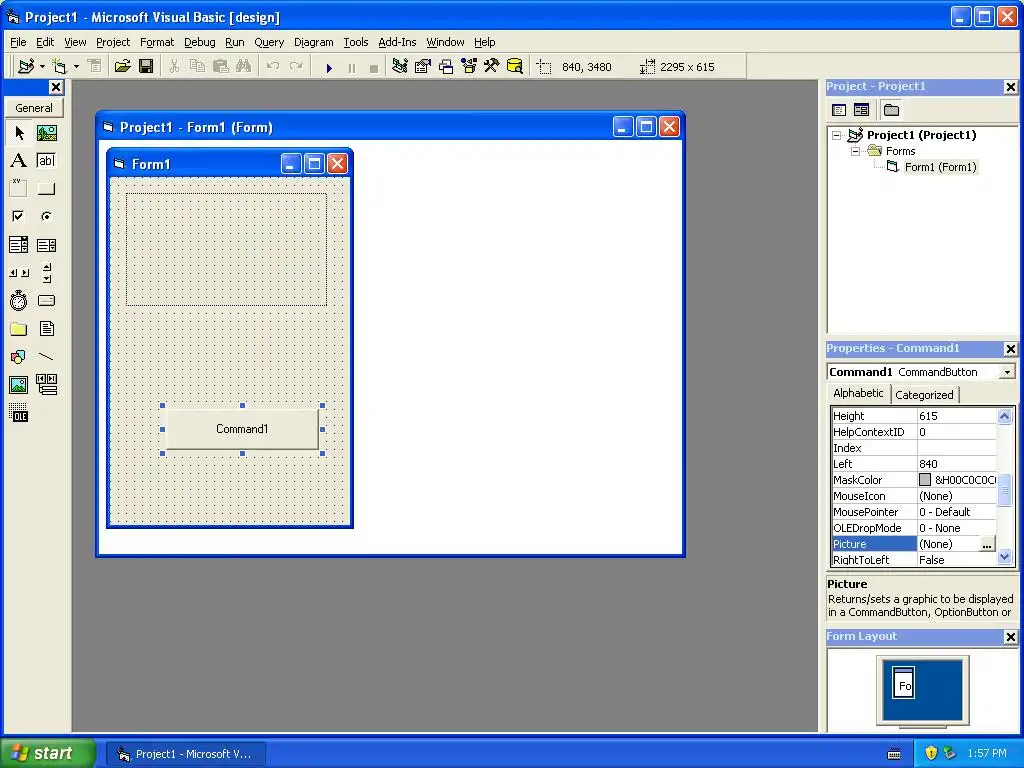Click the Find binoculars icon
The height and width of the screenshot is (768, 1024).
(x=244, y=66)
